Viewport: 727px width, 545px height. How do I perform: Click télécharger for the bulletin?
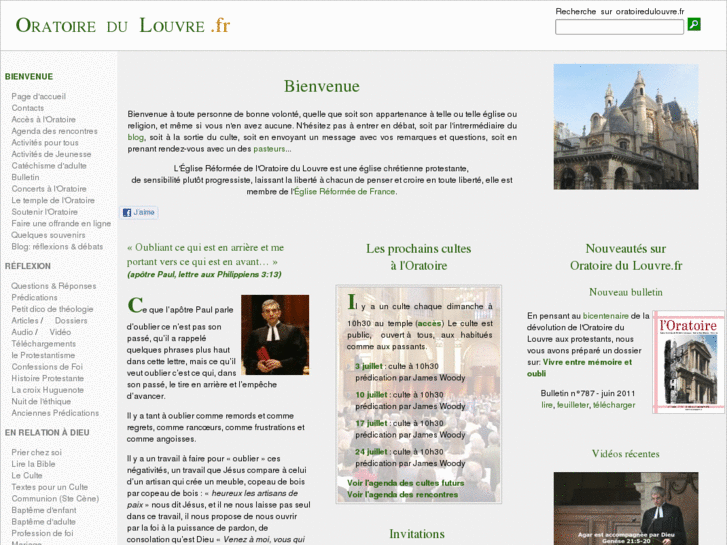[614, 405]
